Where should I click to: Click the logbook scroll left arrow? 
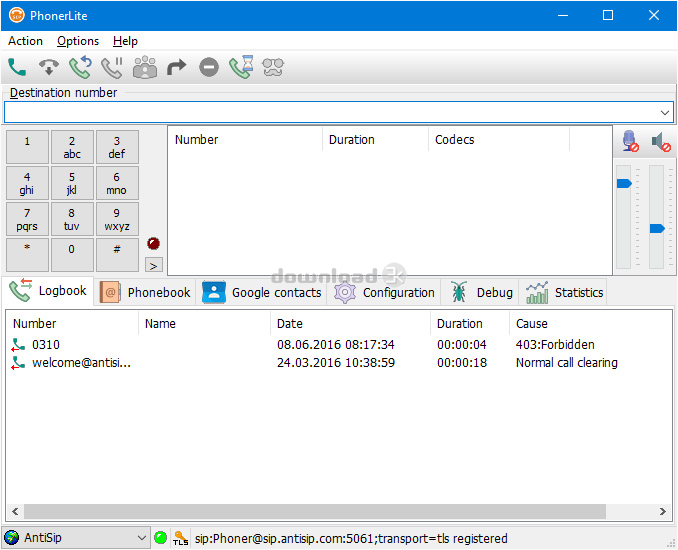15,512
